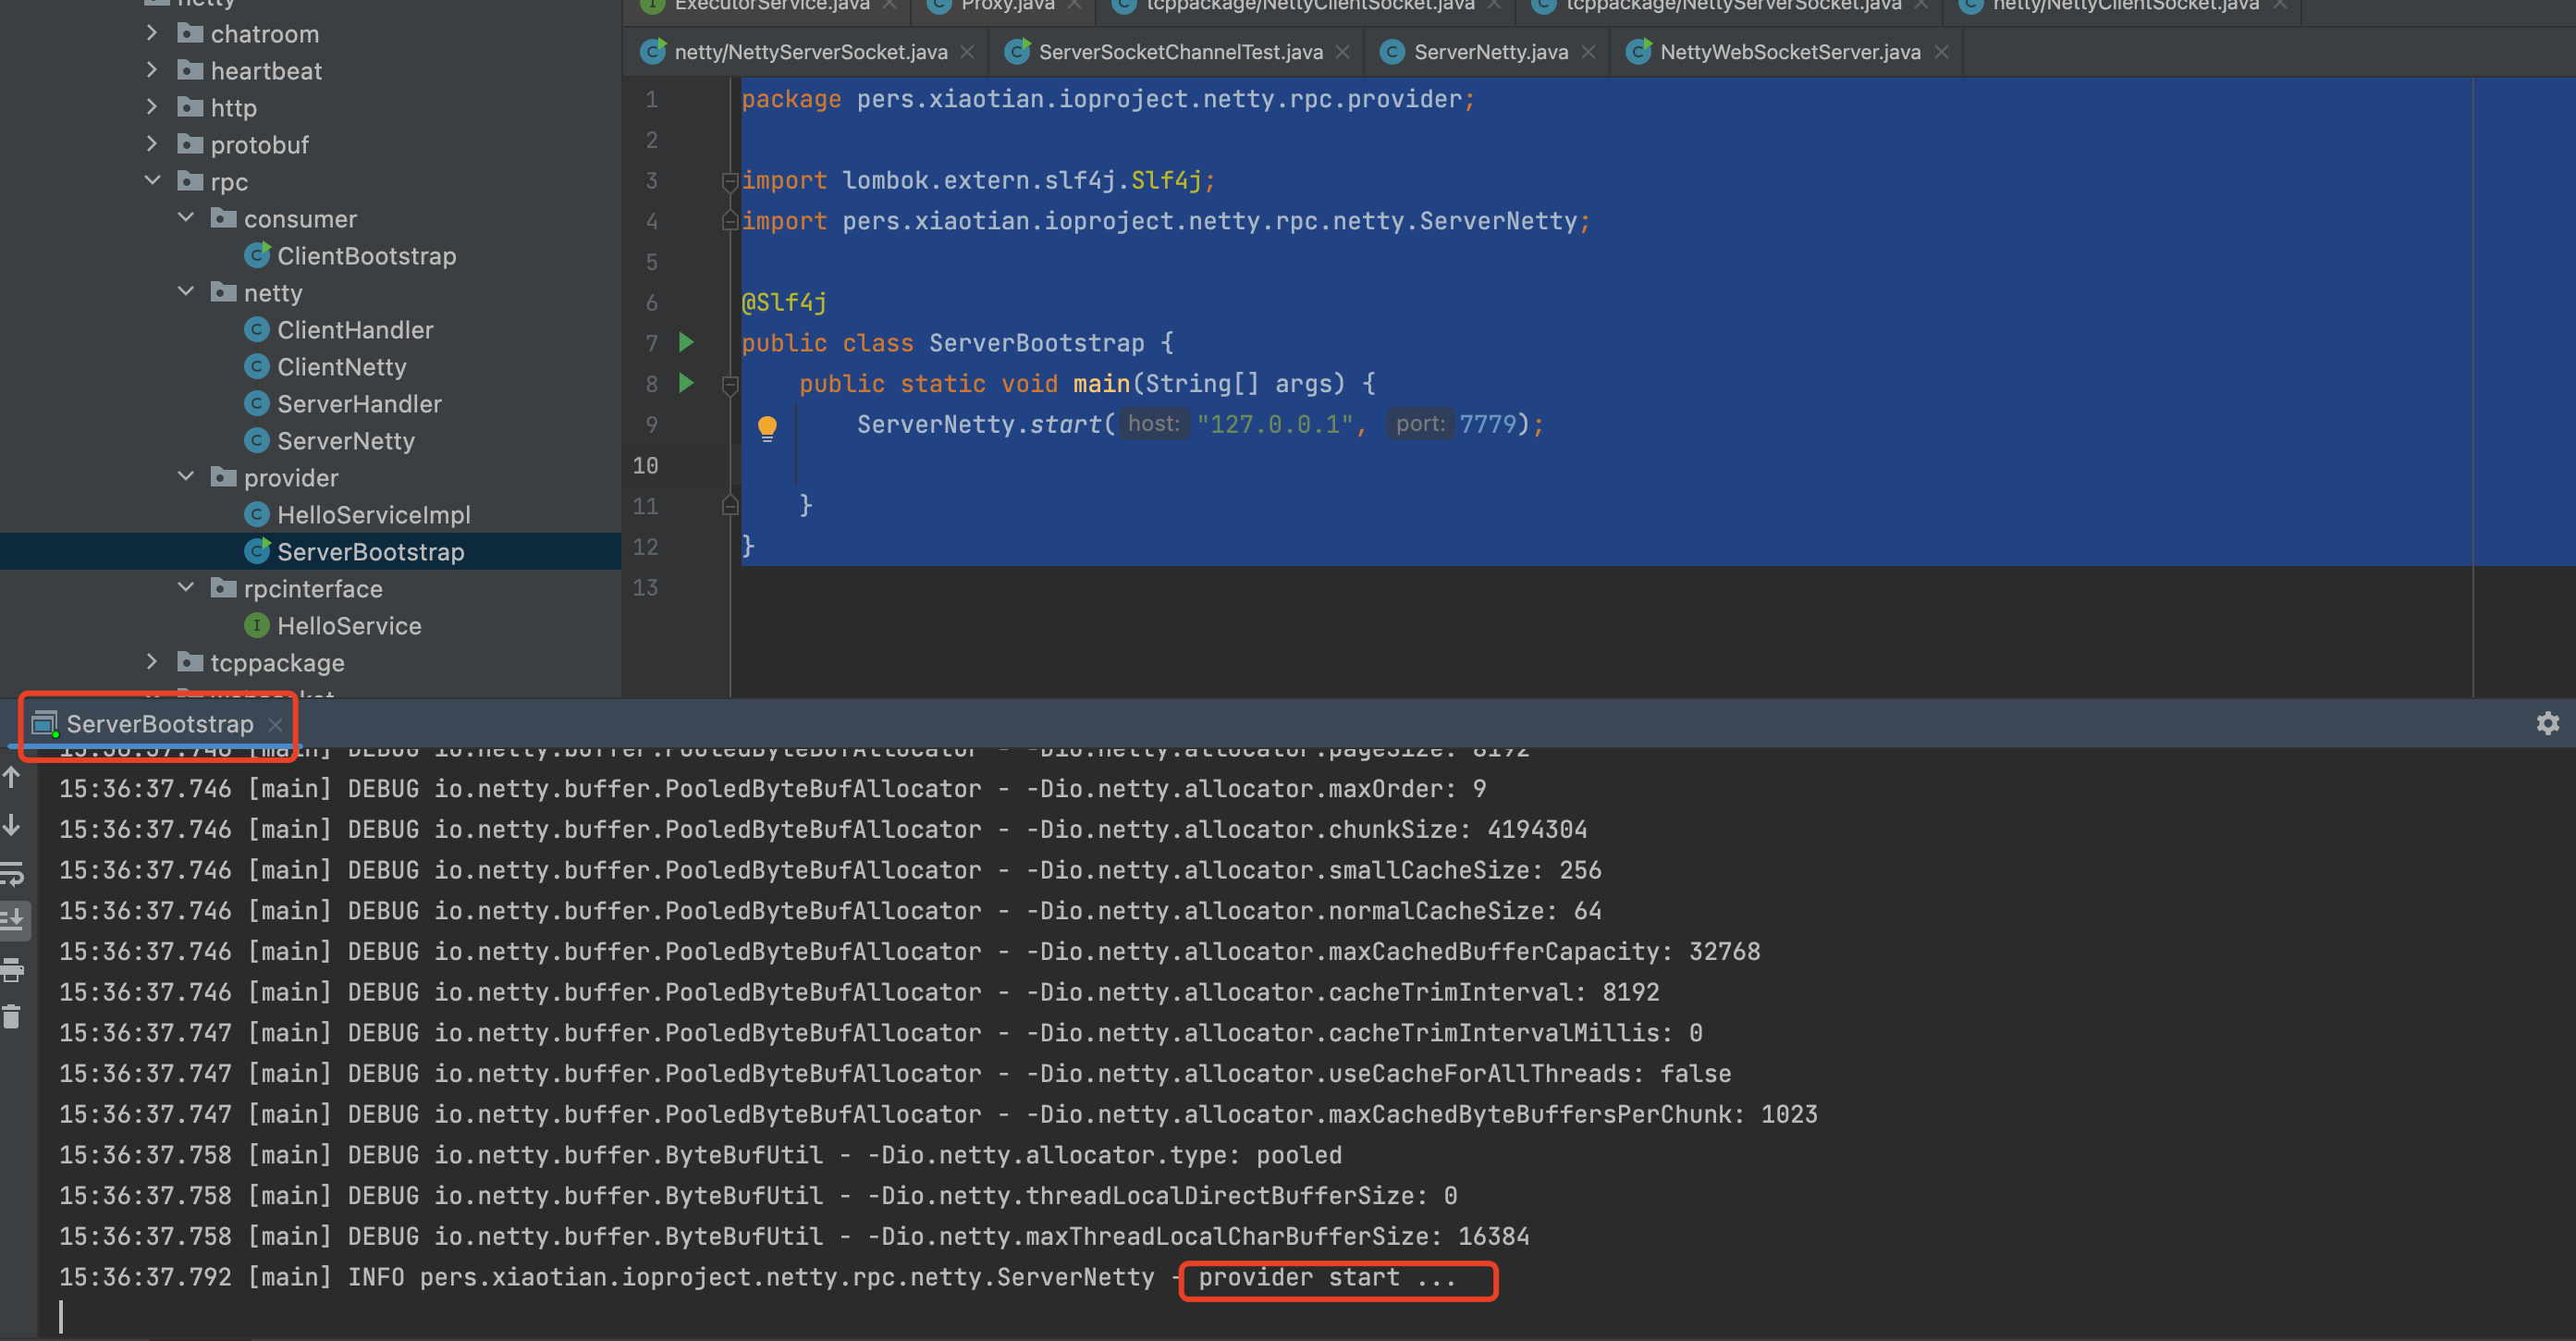Open HelloServiceImpl in project tree
The height and width of the screenshot is (1341, 2576).
[x=373, y=515]
